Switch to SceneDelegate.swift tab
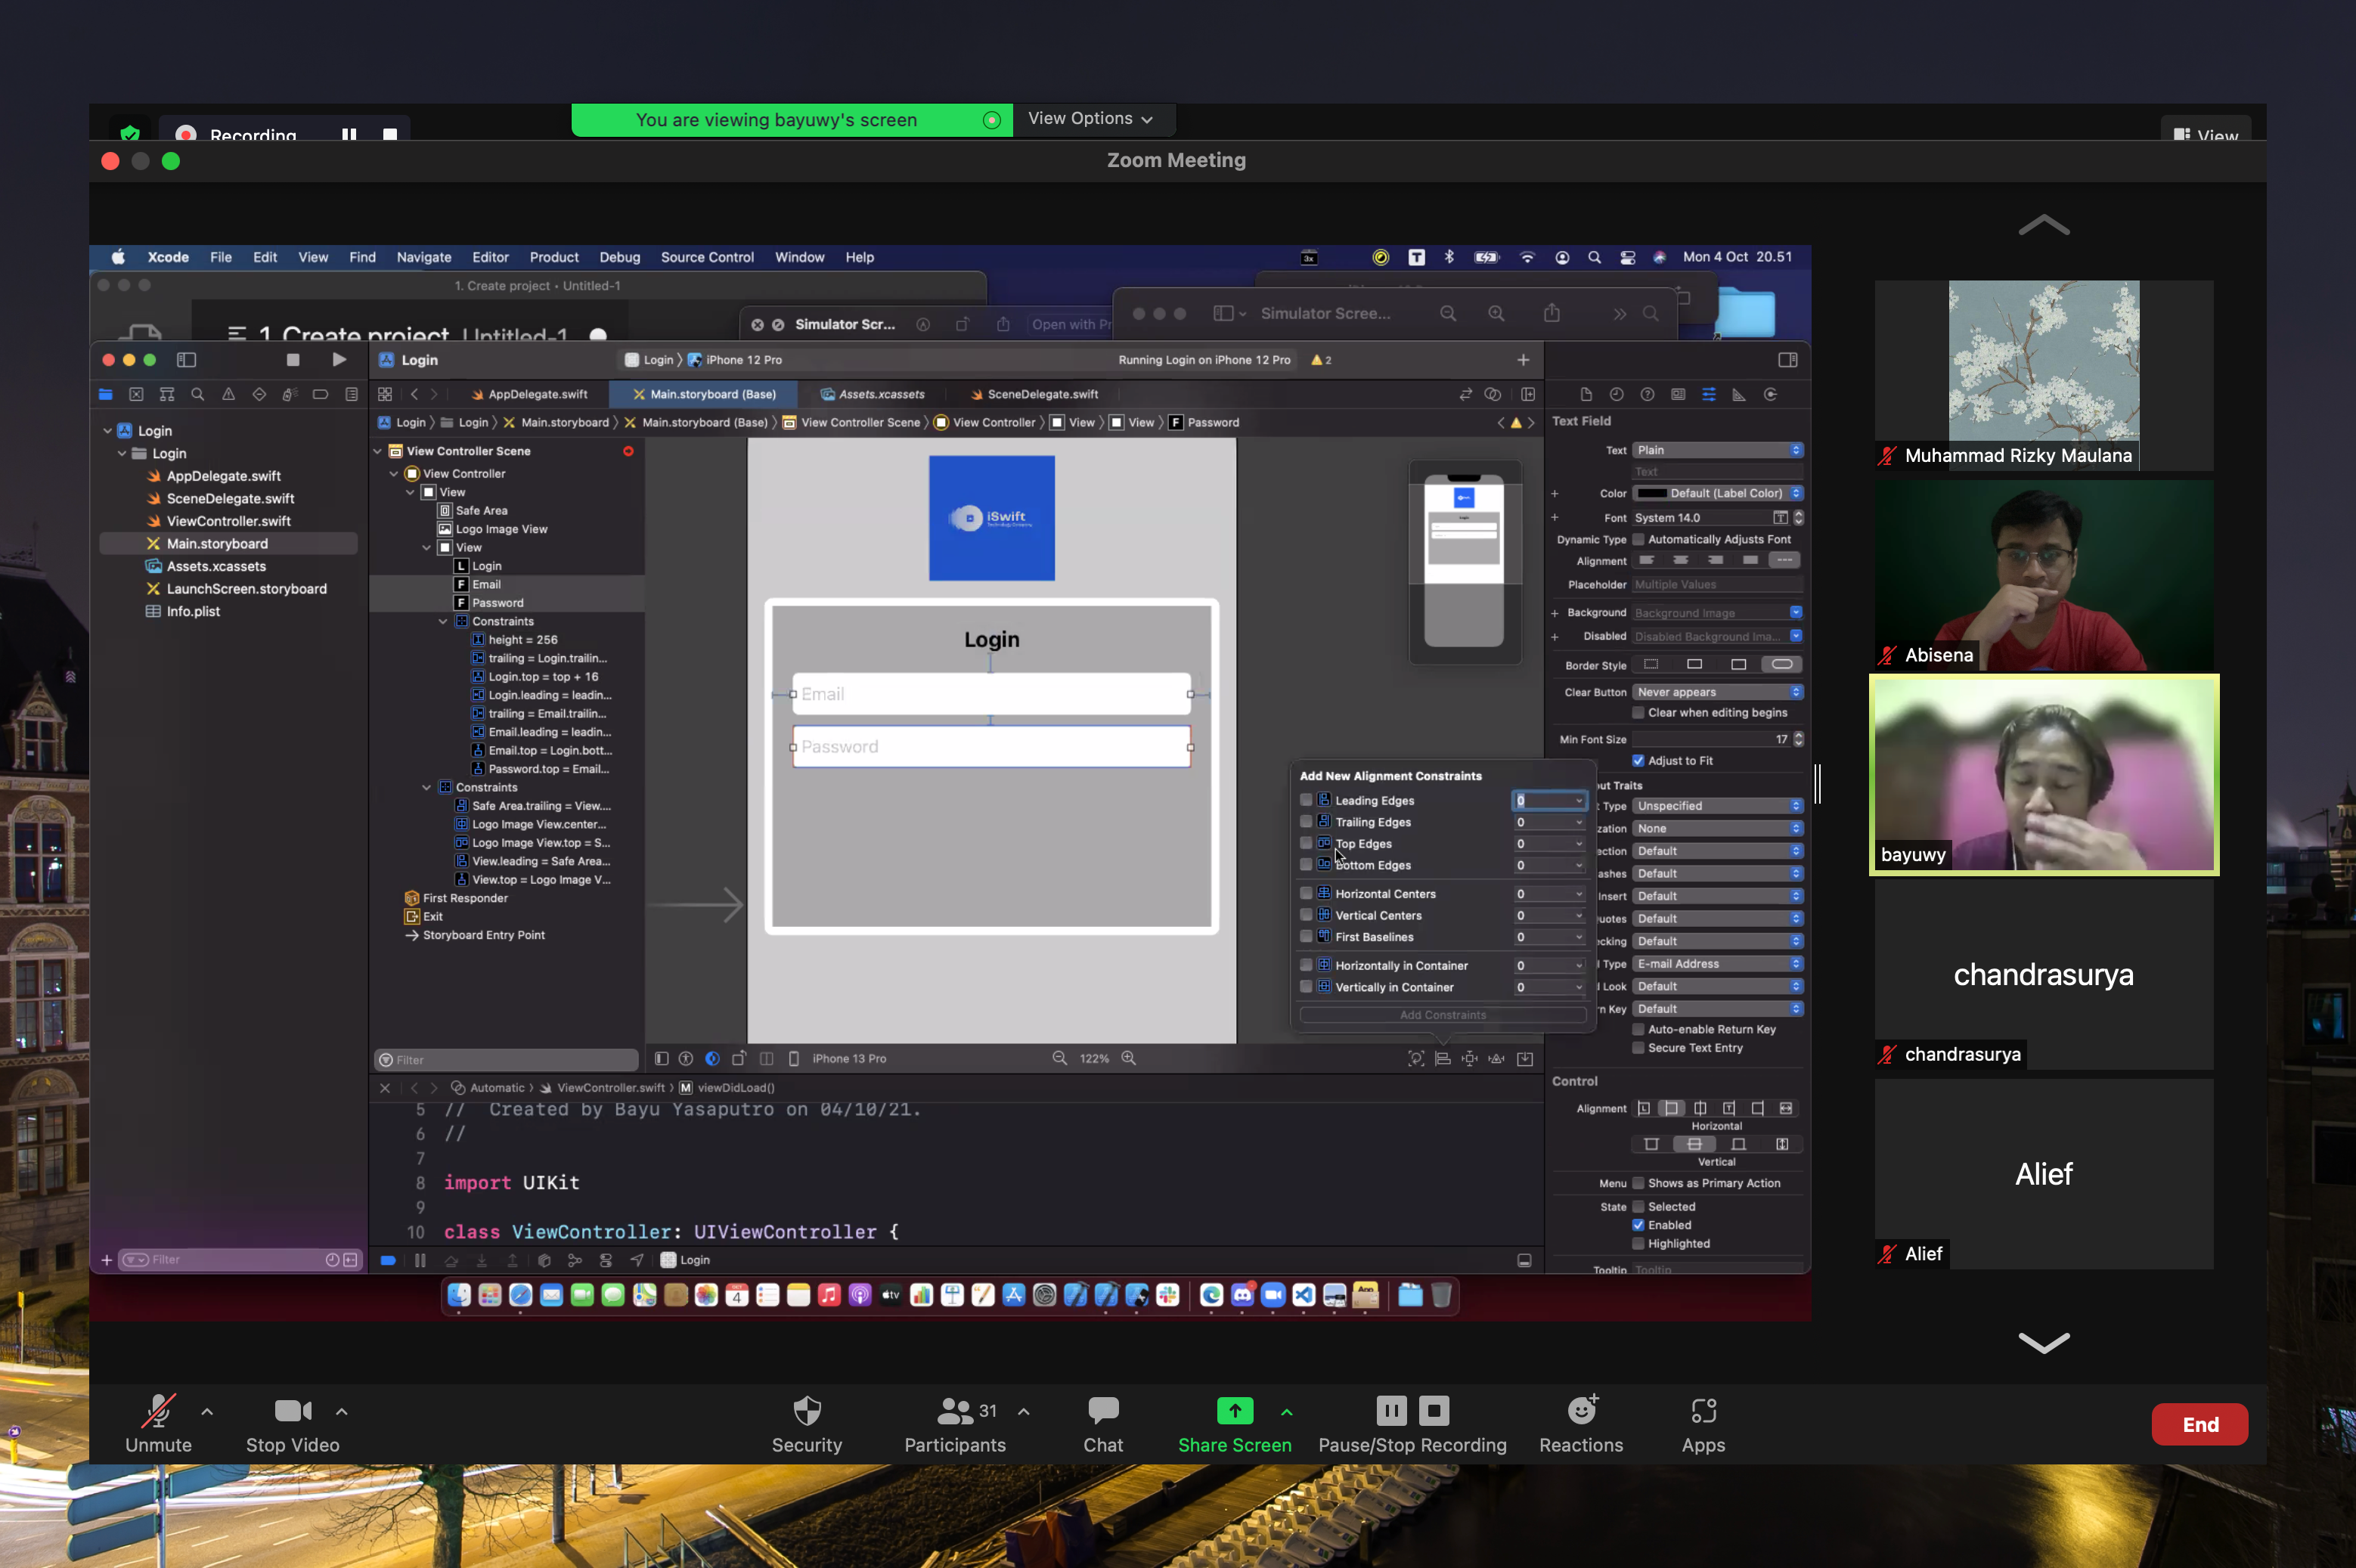Viewport: 2356px width, 1568px height. click(x=1034, y=394)
